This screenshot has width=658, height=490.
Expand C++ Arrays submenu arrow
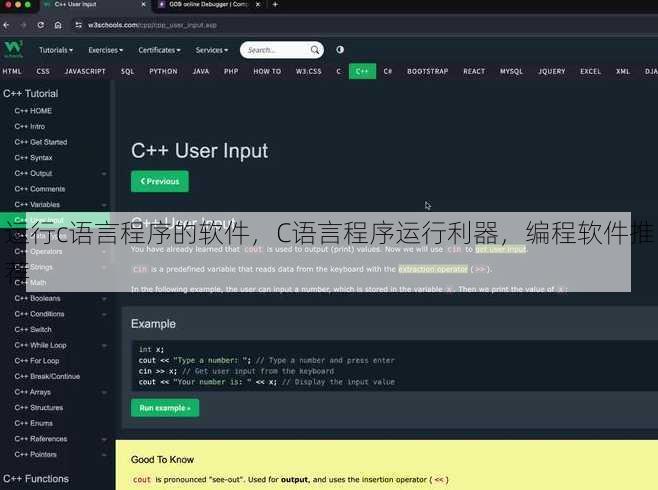[104, 392]
